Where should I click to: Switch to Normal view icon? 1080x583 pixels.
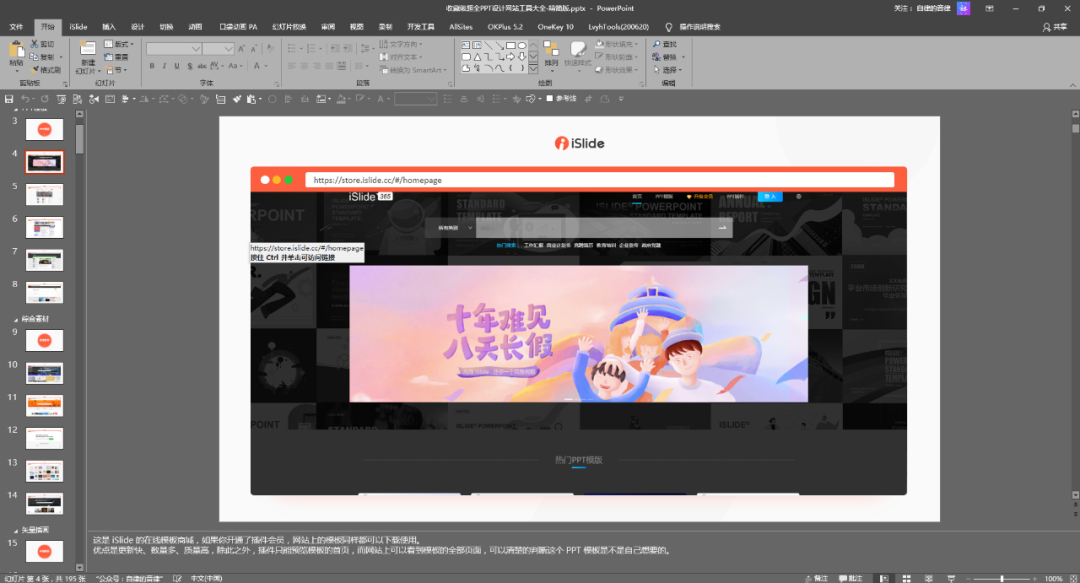[884, 578]
